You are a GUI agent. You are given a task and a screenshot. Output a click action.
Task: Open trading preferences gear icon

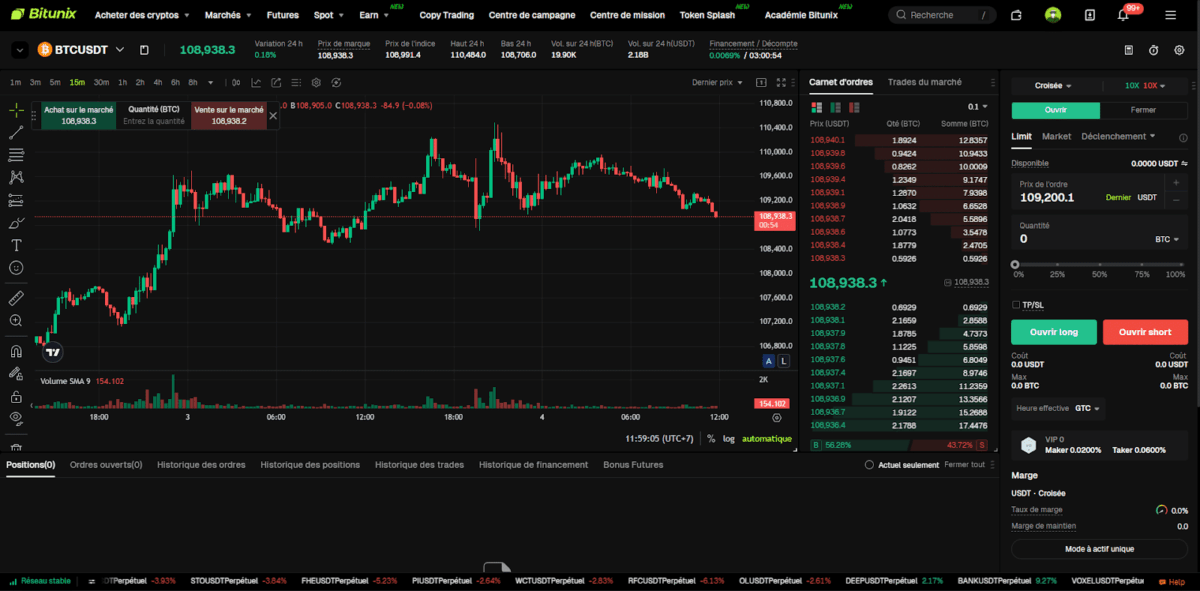pos(1179,50)
